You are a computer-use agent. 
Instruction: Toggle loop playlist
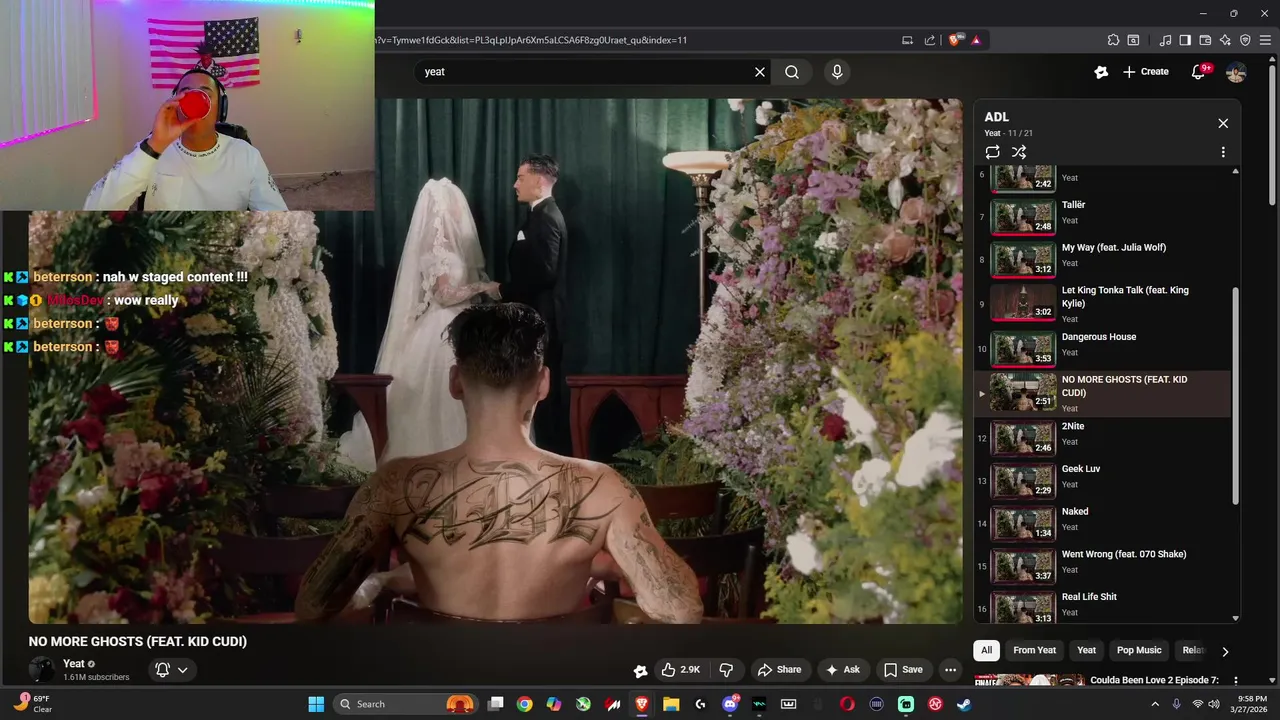pyautogui.click(x=992, y=152)
